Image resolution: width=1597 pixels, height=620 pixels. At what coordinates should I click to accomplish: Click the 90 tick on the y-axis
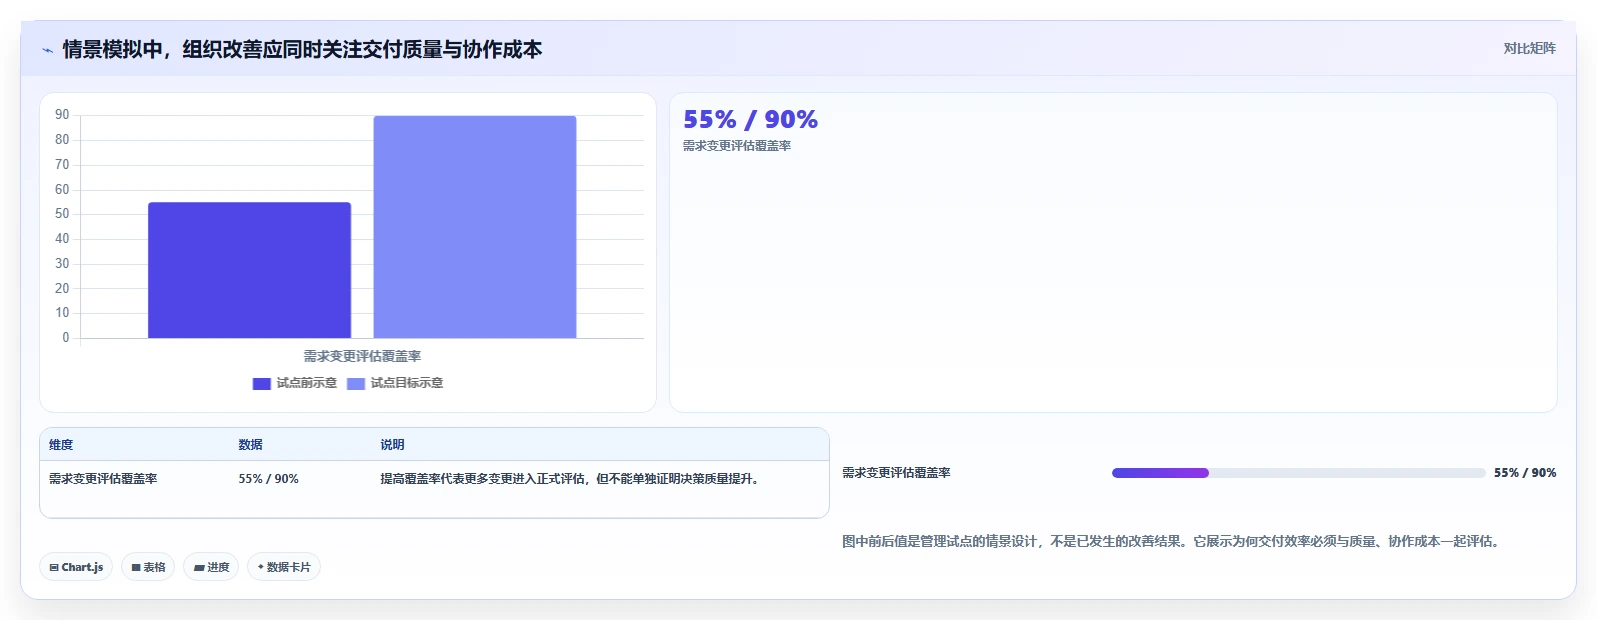pos(62,115)
